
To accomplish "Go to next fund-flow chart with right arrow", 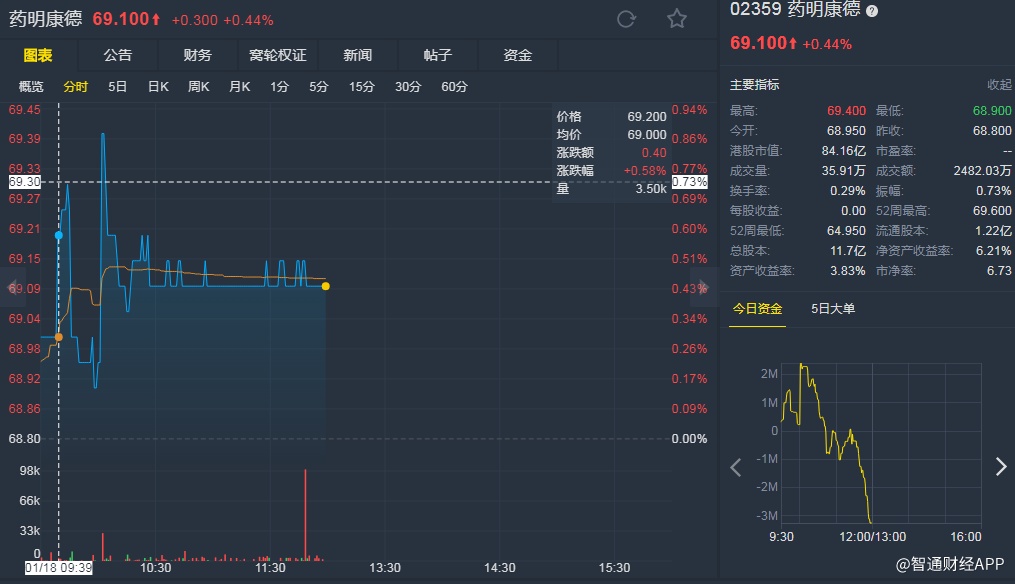I will point(1001,467).
